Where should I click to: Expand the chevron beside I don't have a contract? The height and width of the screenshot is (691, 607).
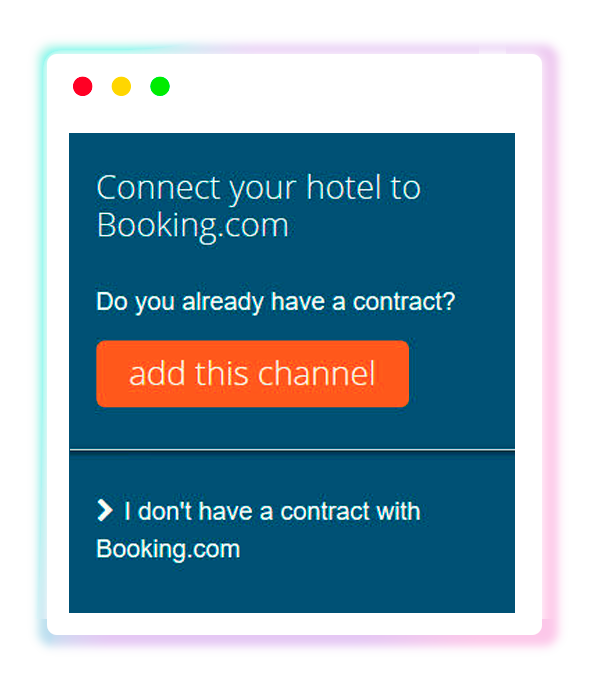105,511
